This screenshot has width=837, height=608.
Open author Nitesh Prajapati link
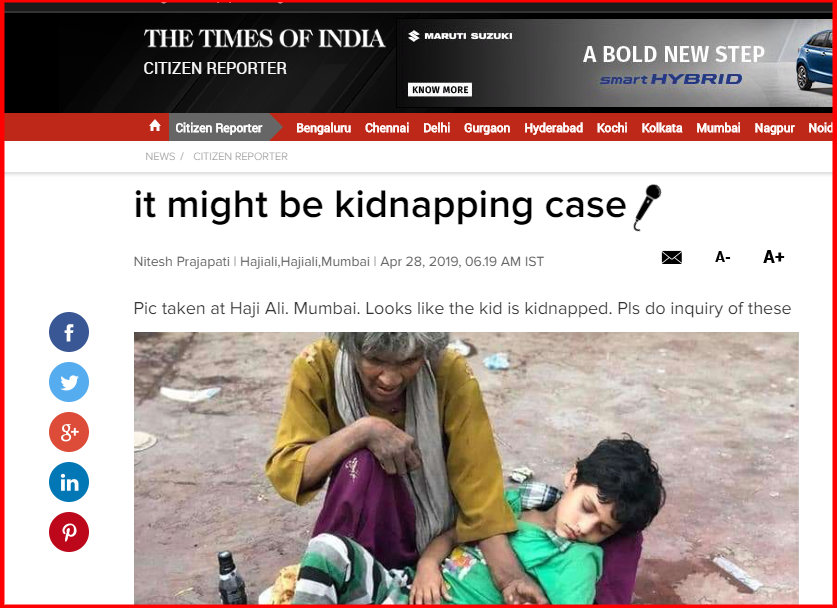coord(181,262)
